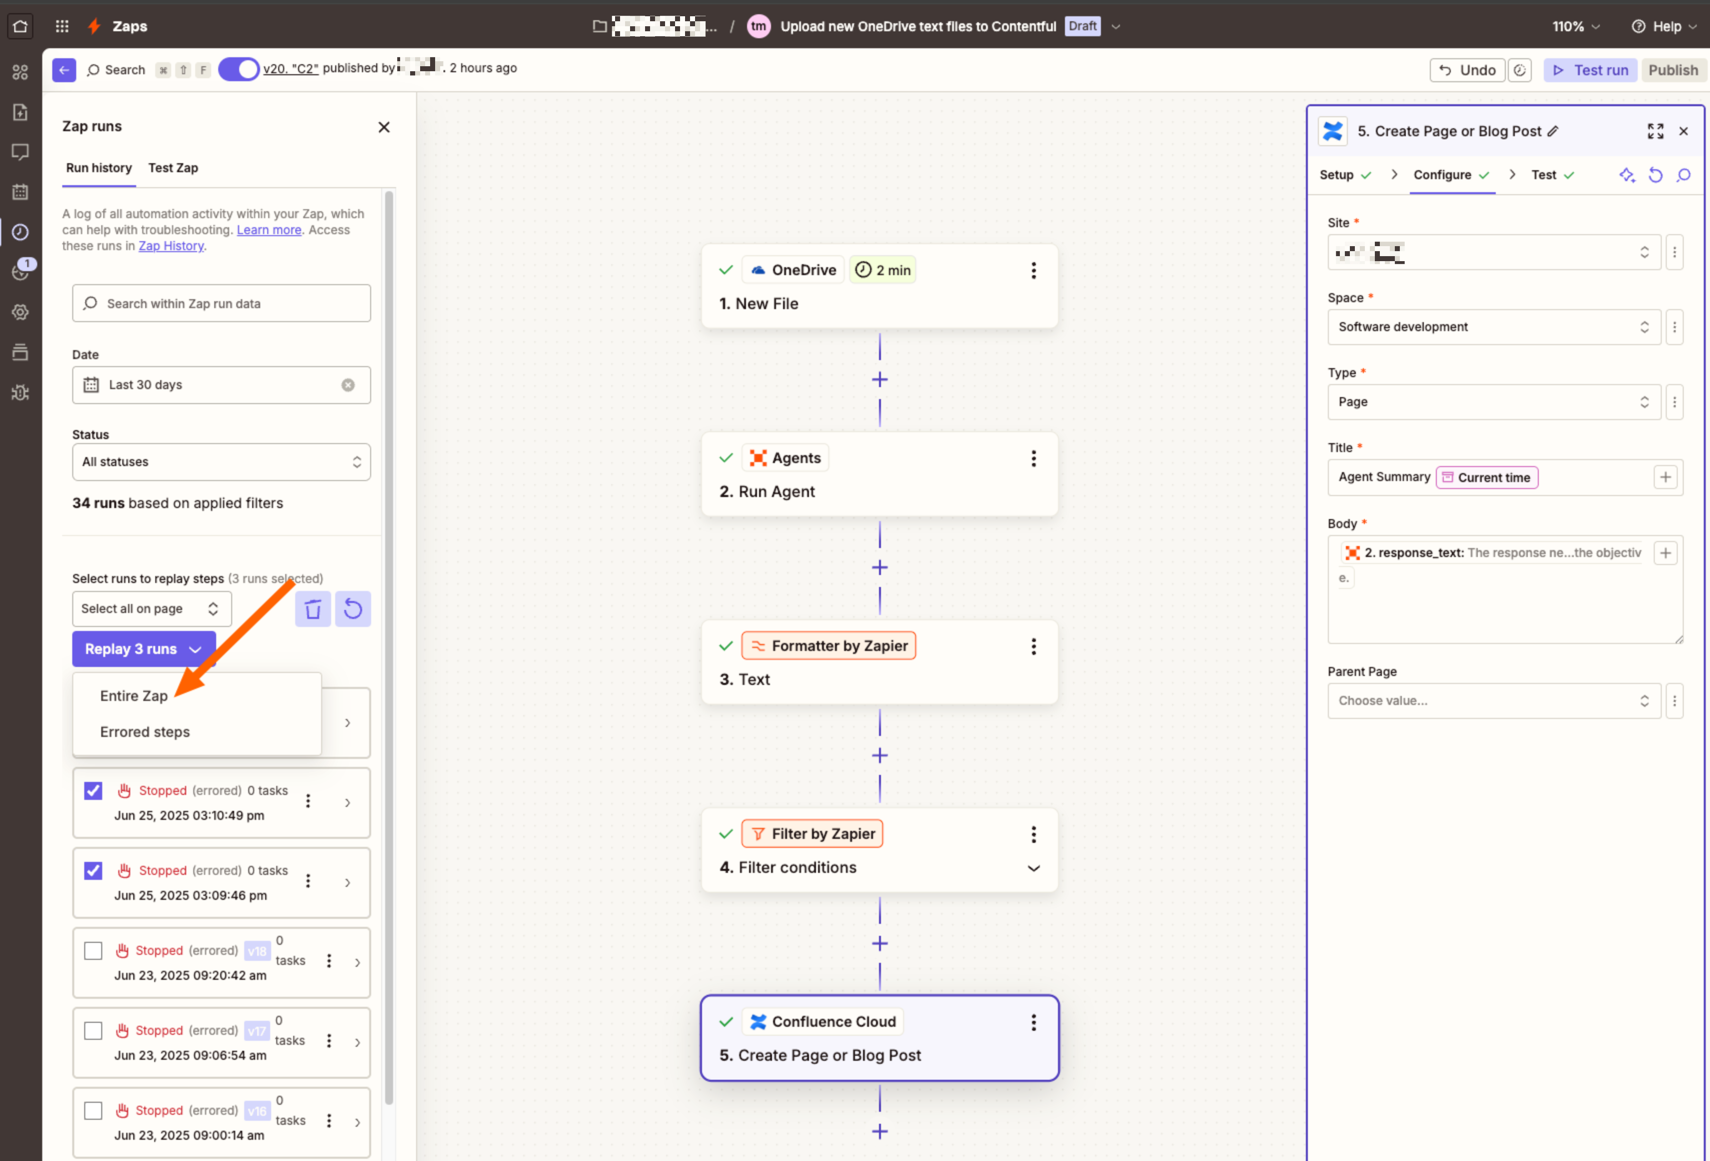Click the Test run button
Viewport: 1710px width, 1161px height.
point(1590,70)
